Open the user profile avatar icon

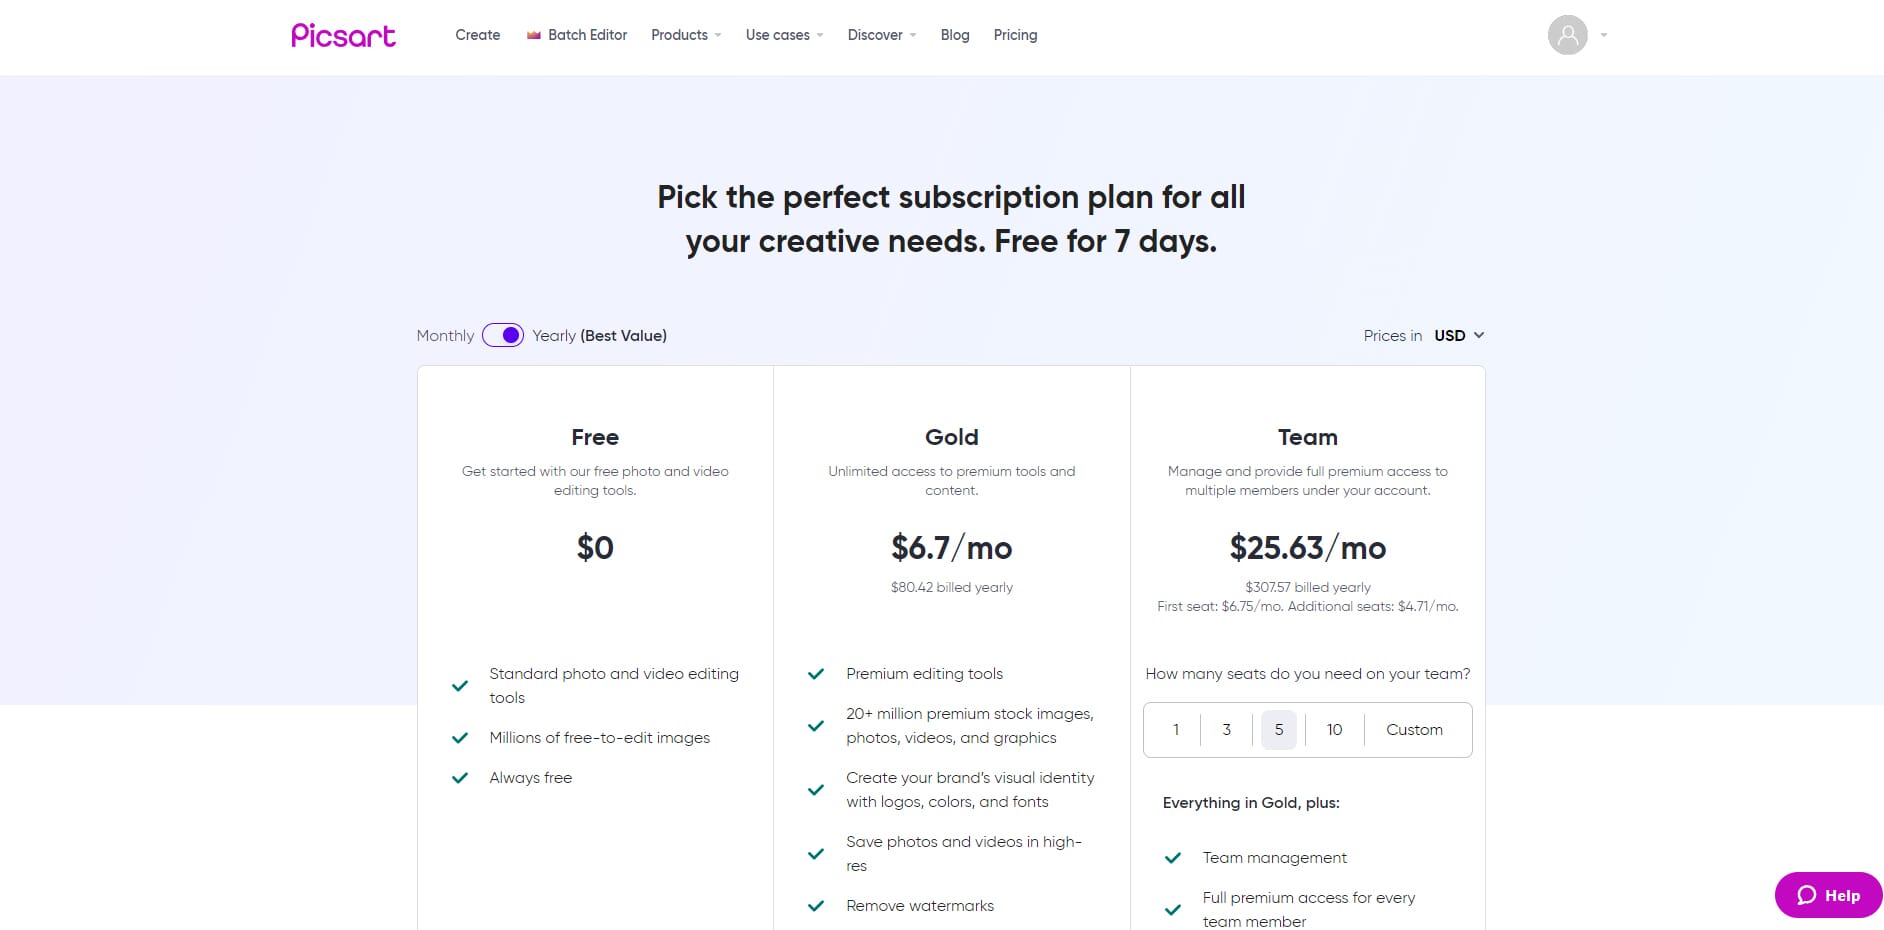(x=1567, y=35)
